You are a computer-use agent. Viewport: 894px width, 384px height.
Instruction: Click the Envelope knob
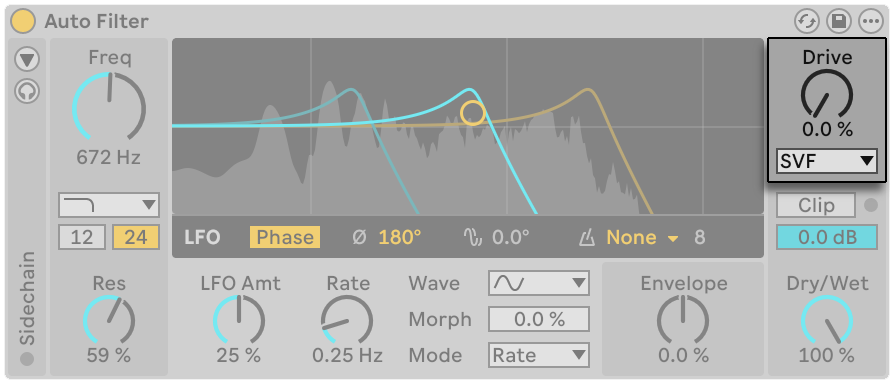tap(683, 321)
